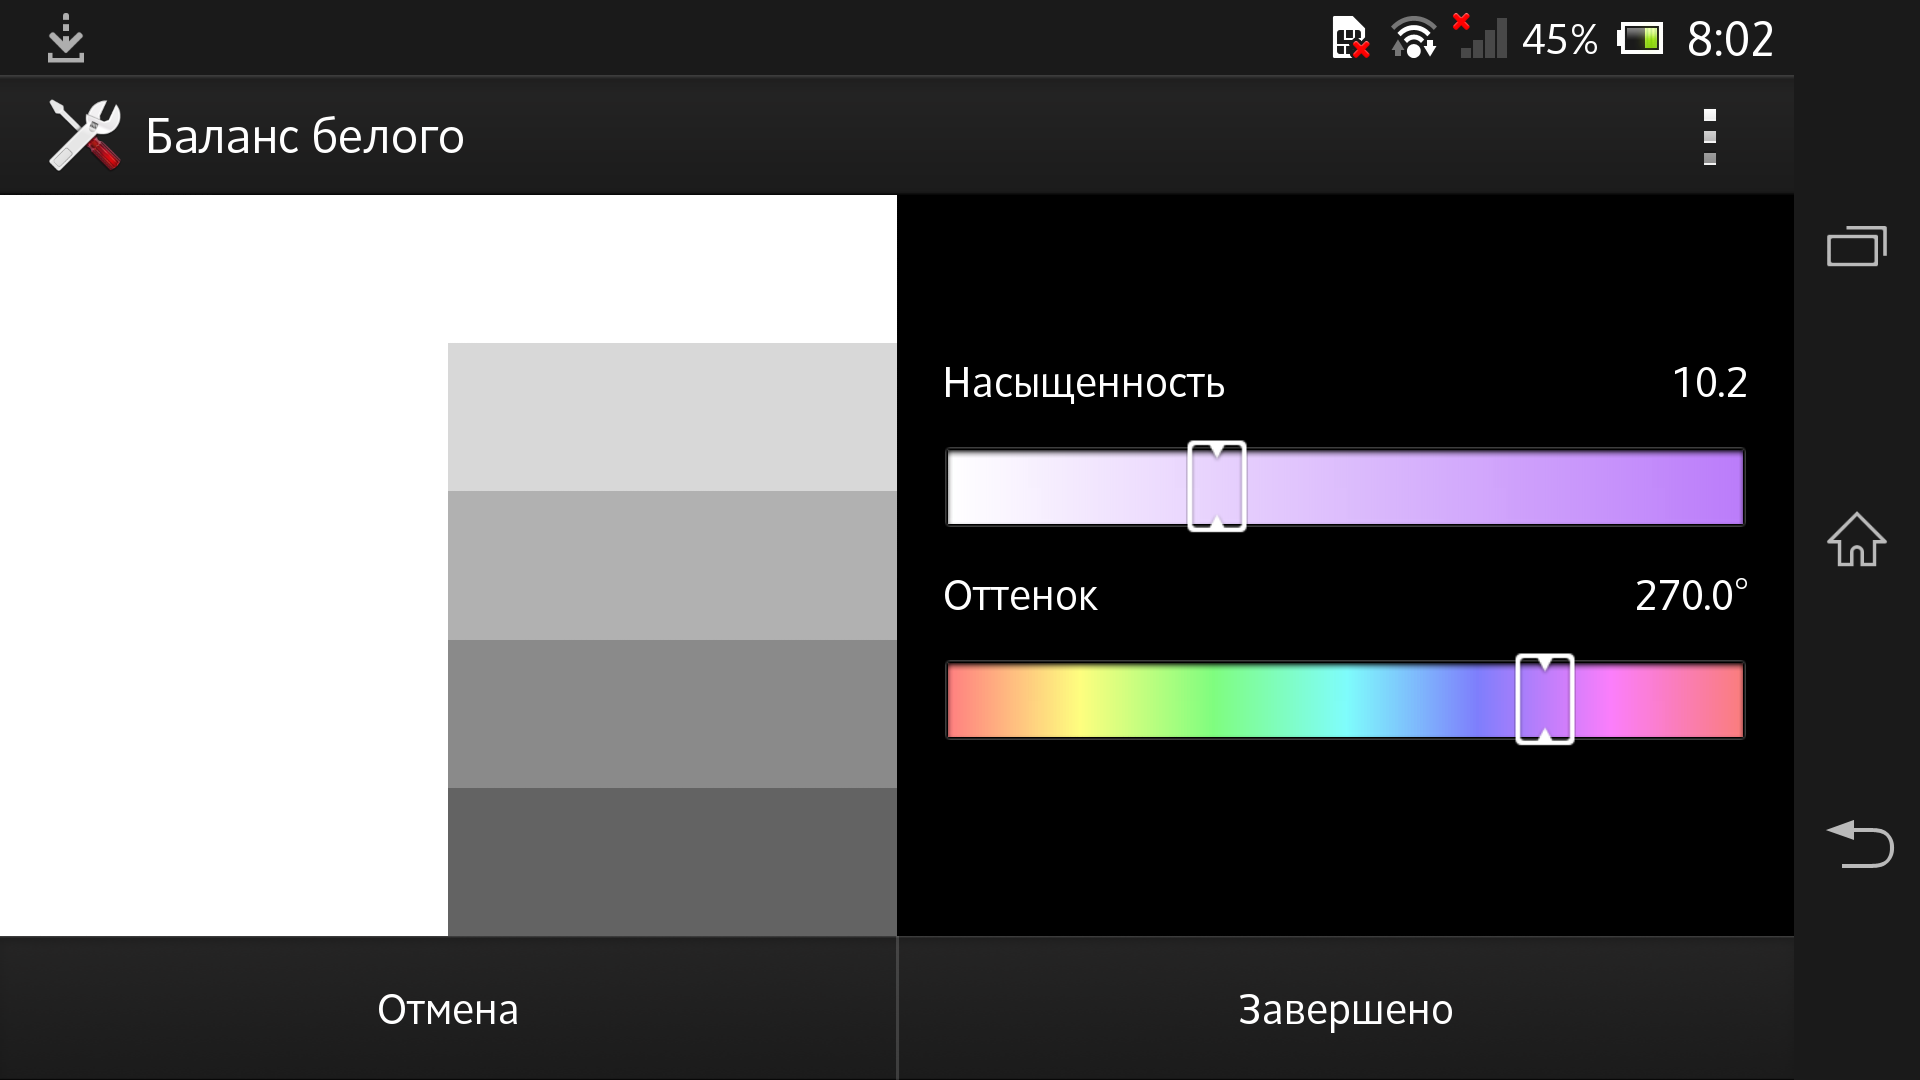Tap the clock showing 8:02
The width and height of the screenshot is (1920, 1080).
coord(1729,40)
